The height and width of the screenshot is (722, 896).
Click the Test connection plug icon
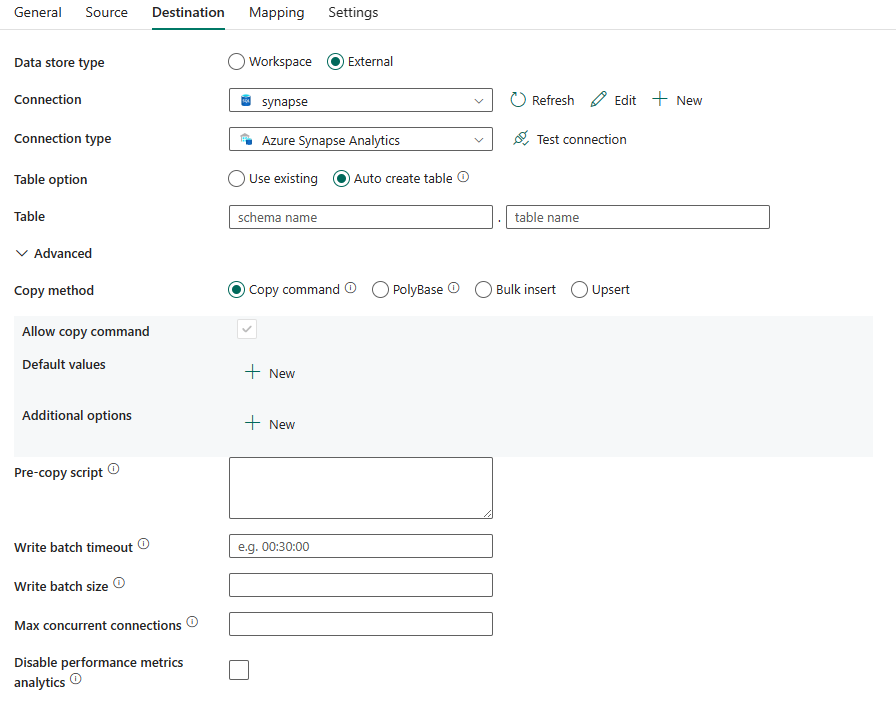[521, 139]
